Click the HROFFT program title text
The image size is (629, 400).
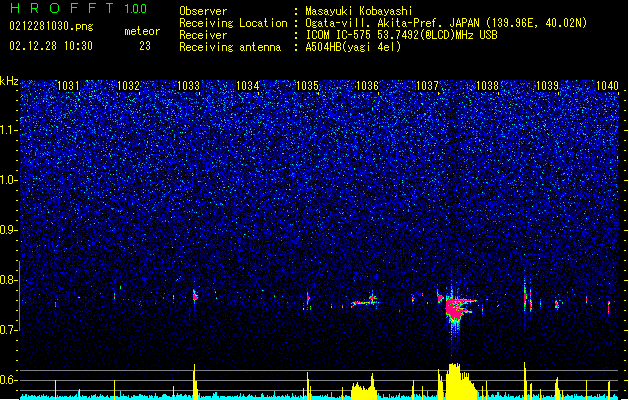tap(61, 8)
